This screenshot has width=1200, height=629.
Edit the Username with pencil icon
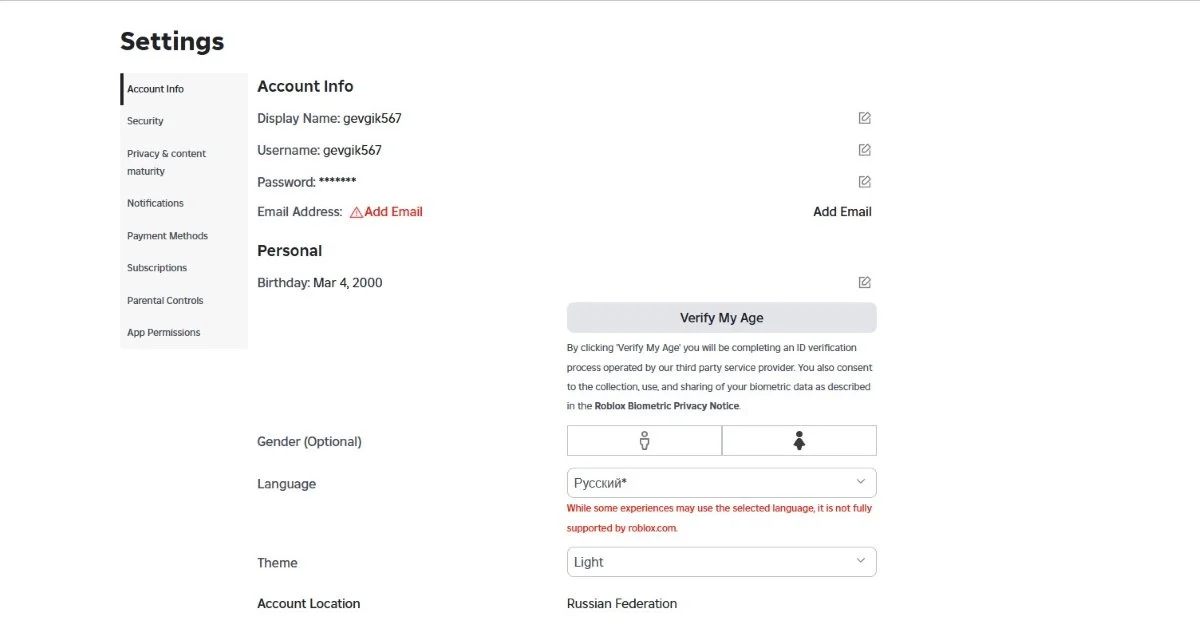(865, 150)
